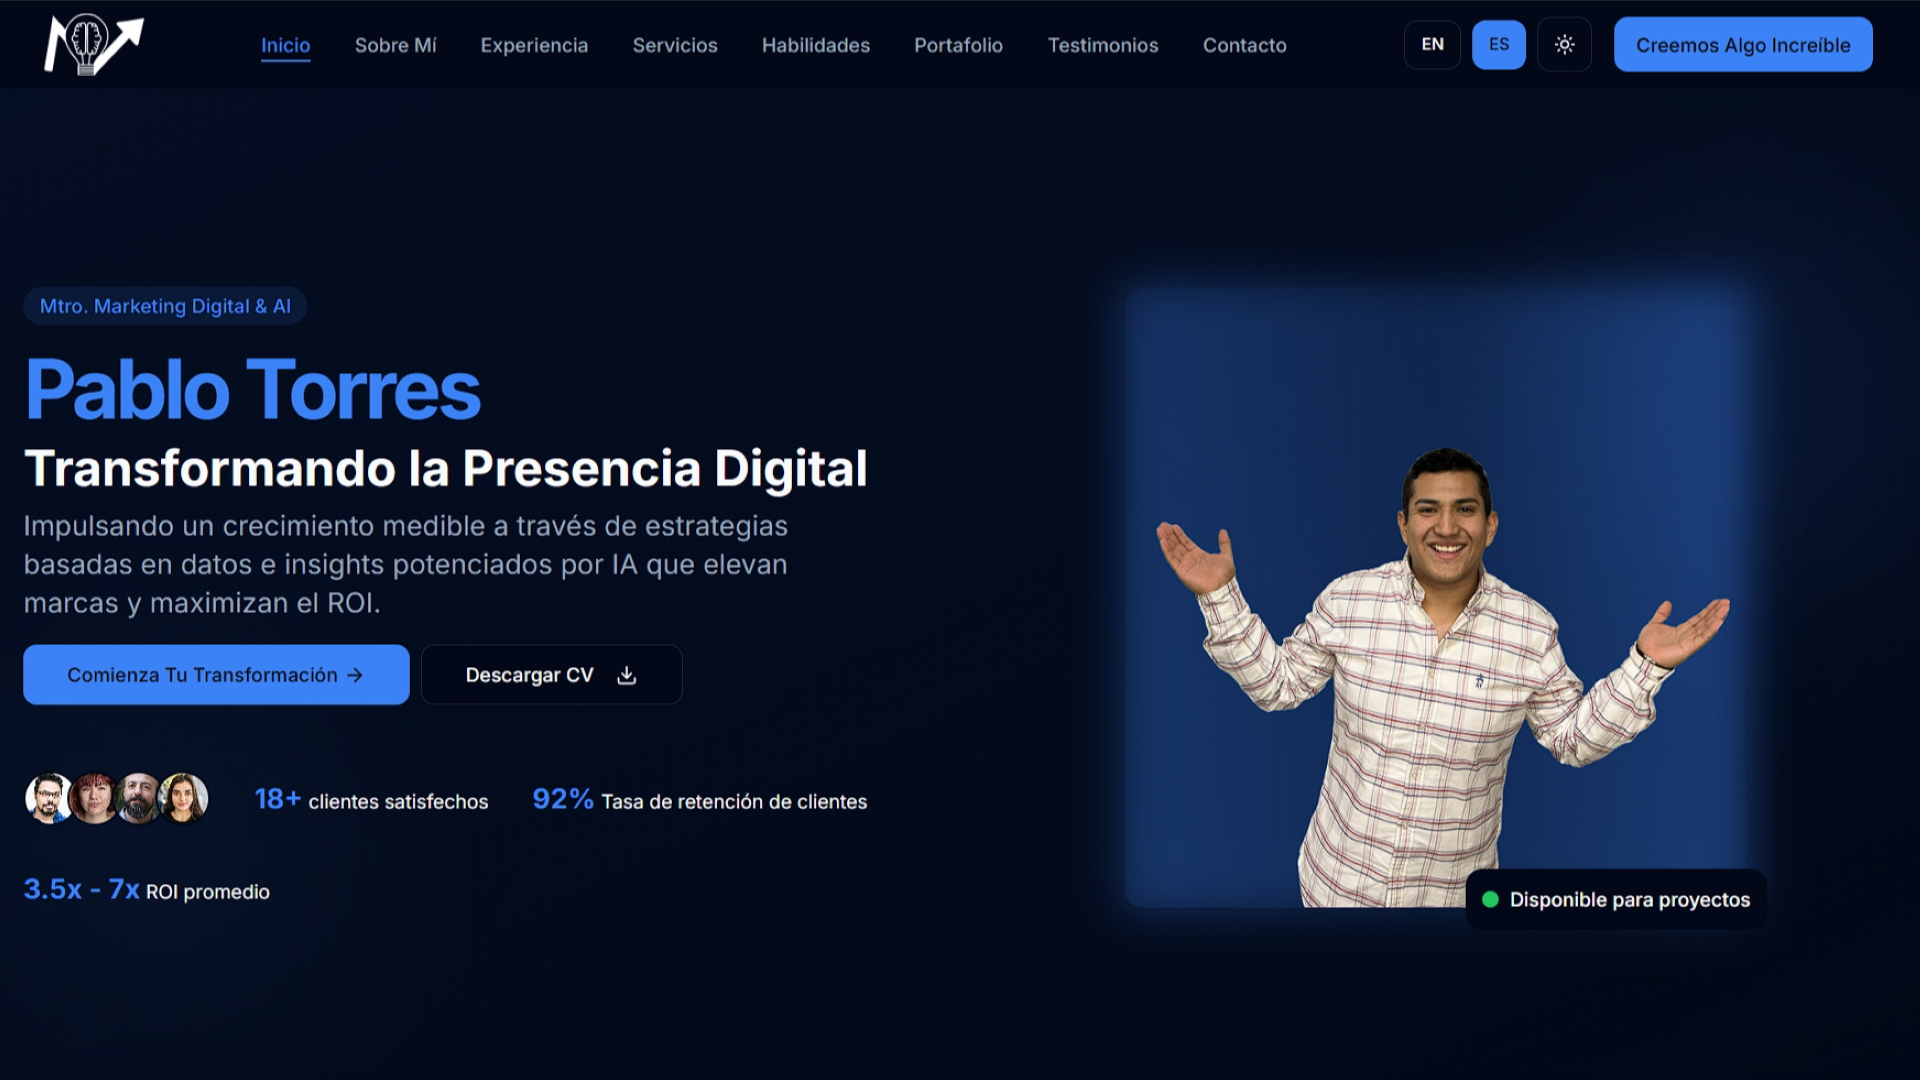Image resolution: width=1920 pixels, height=1080 pixels.
Task: Click the arrow icon in Comienza Tu Transformación
Action: click(x=355, y=675)
